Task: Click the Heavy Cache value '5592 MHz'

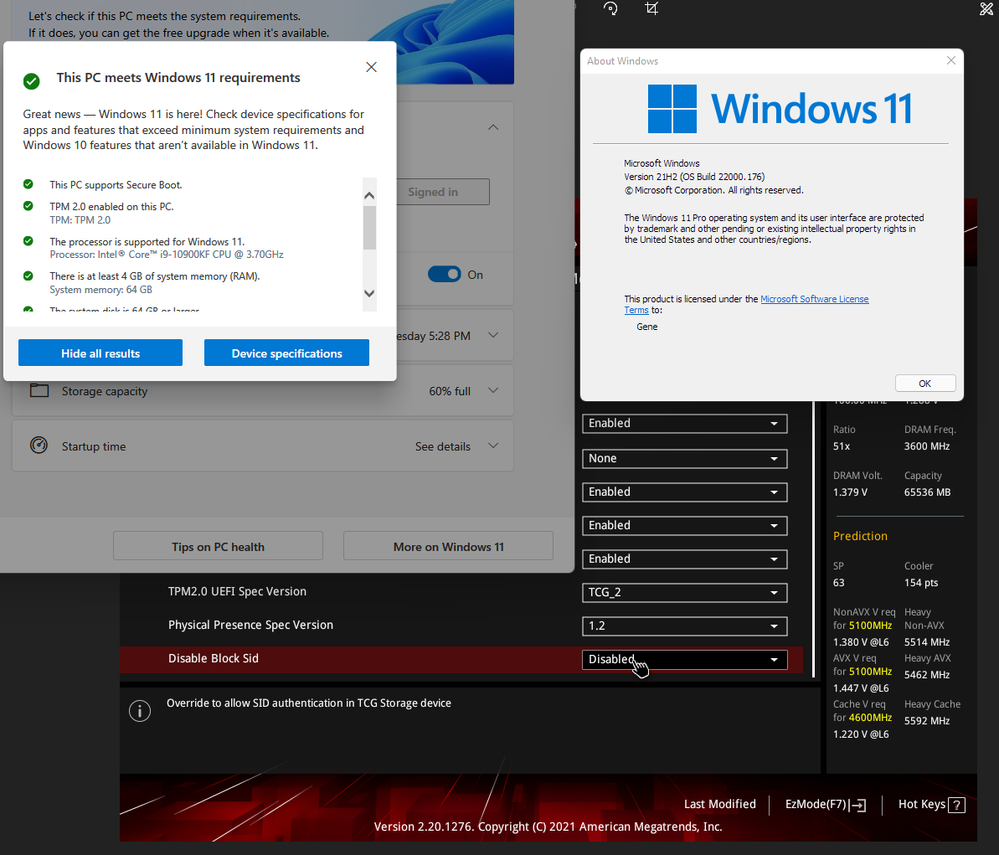Action: [927, 721]
